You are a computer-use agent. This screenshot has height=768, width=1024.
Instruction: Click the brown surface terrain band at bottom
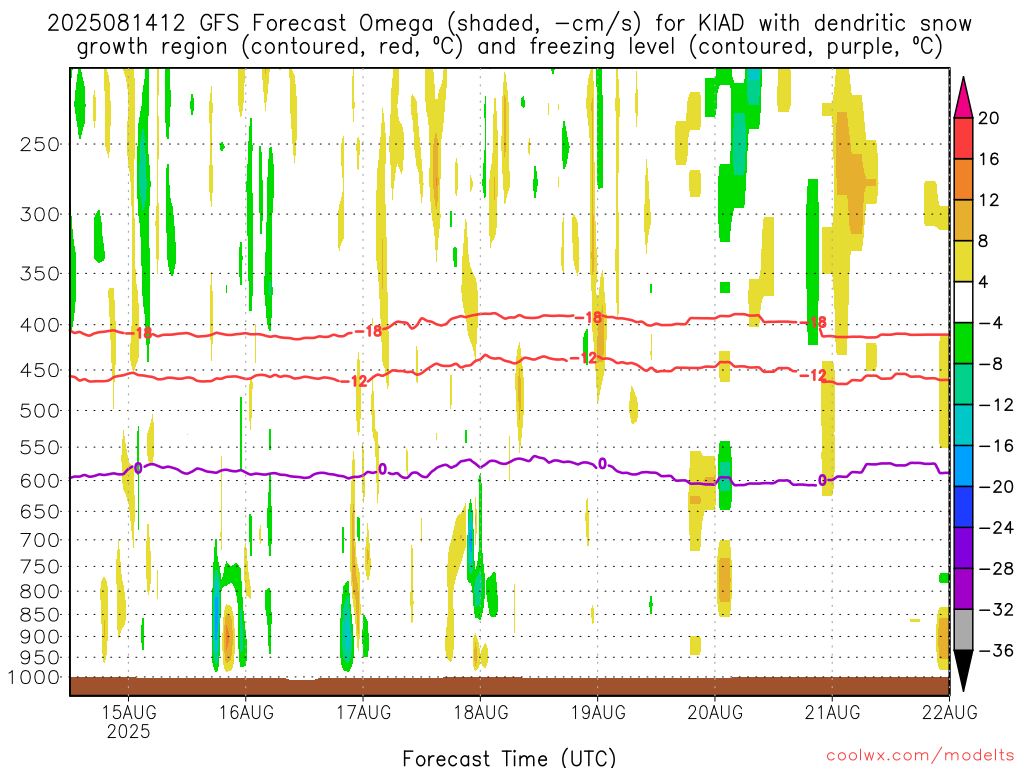pos(509,686)
